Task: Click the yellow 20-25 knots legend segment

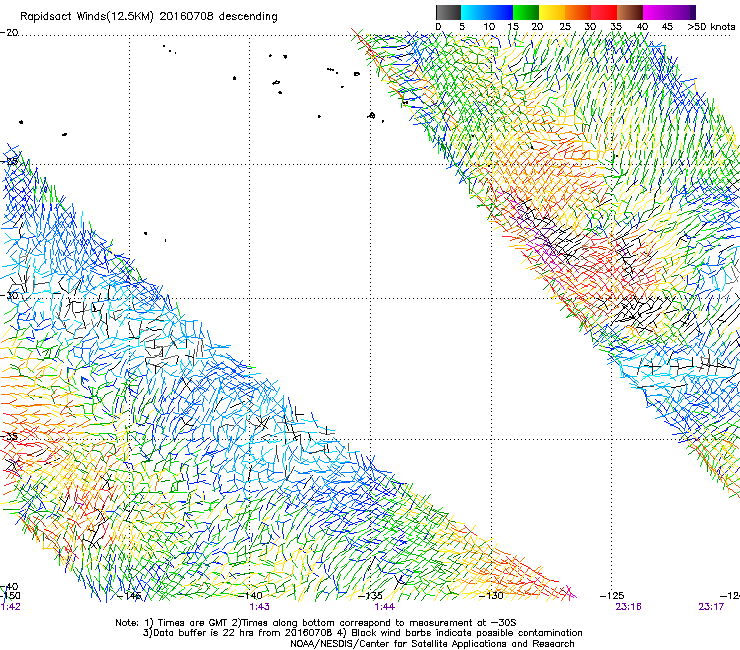Action: 552,12
